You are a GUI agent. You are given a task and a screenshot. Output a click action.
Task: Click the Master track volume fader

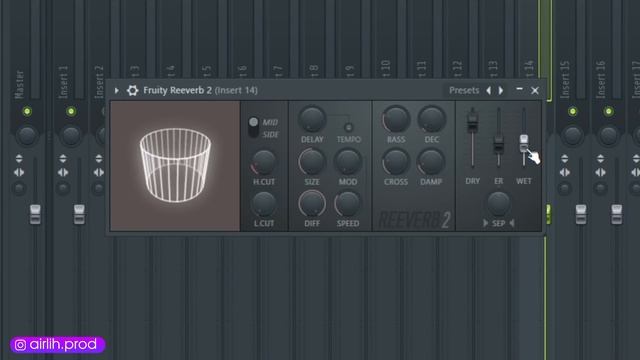point(35,214)
